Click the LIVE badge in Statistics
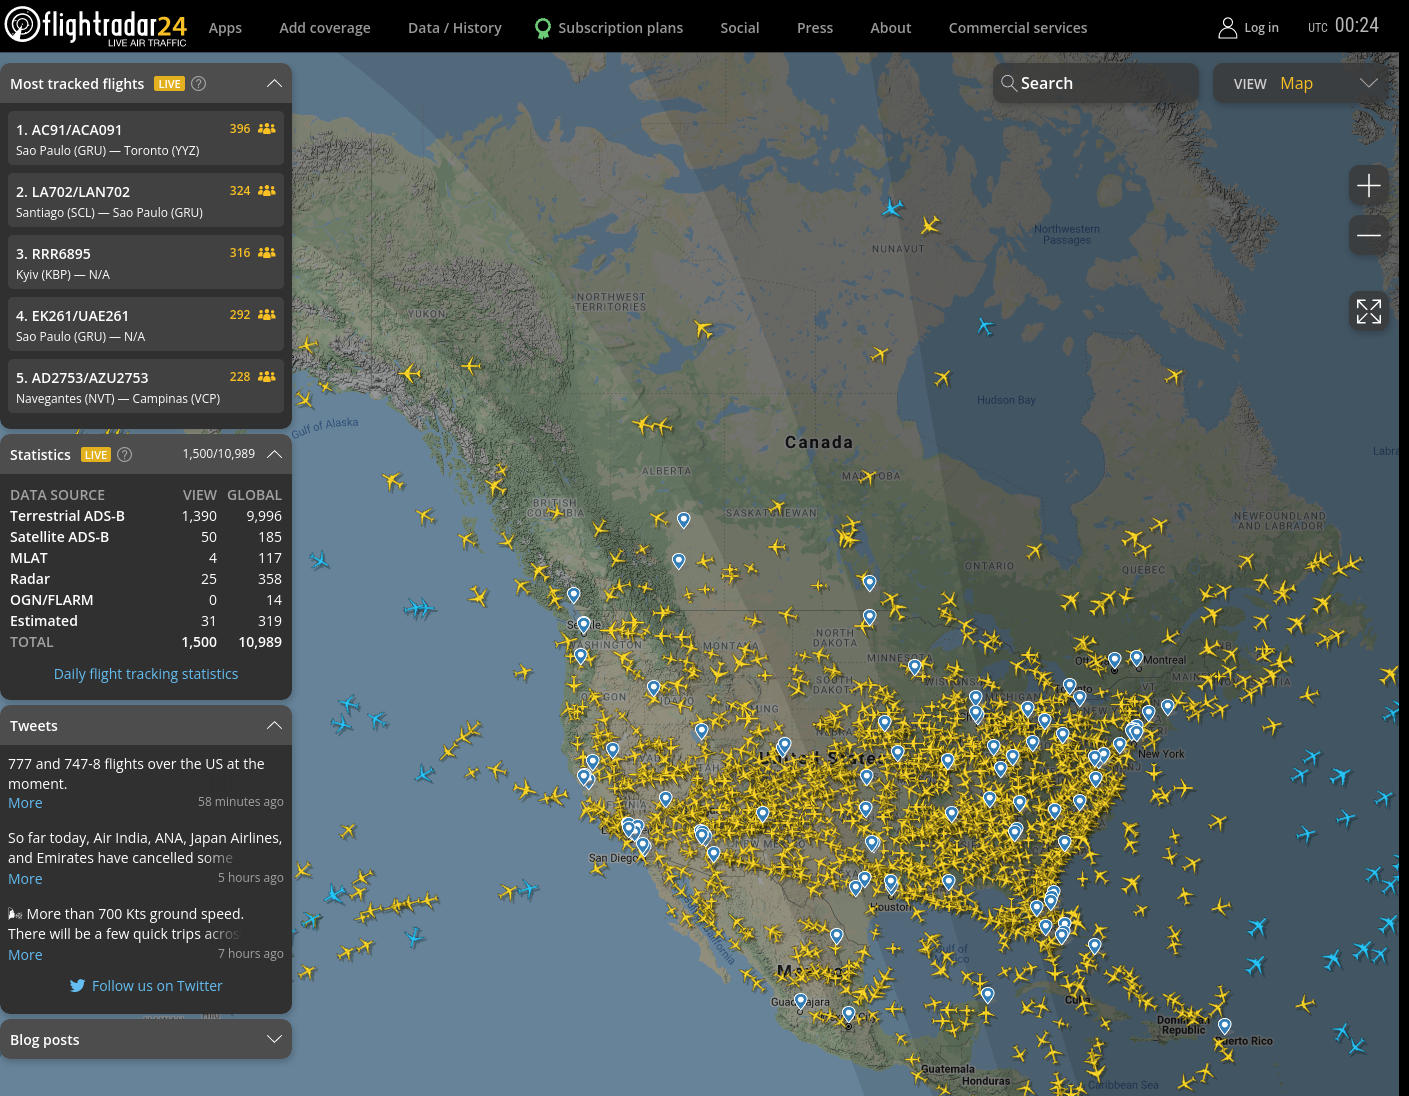Image resolution: width=1409 pixels, height=1096 pixels. pyautogui.click(x=96, y=455)
